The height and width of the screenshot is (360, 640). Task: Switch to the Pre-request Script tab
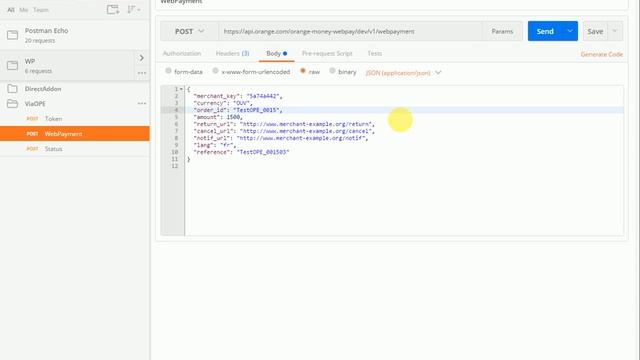click(x=327, y=53)
